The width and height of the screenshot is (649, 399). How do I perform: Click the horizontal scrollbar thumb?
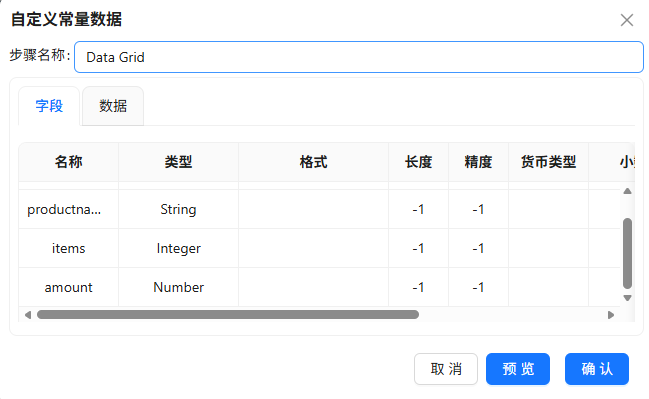(x=228, y=315)
